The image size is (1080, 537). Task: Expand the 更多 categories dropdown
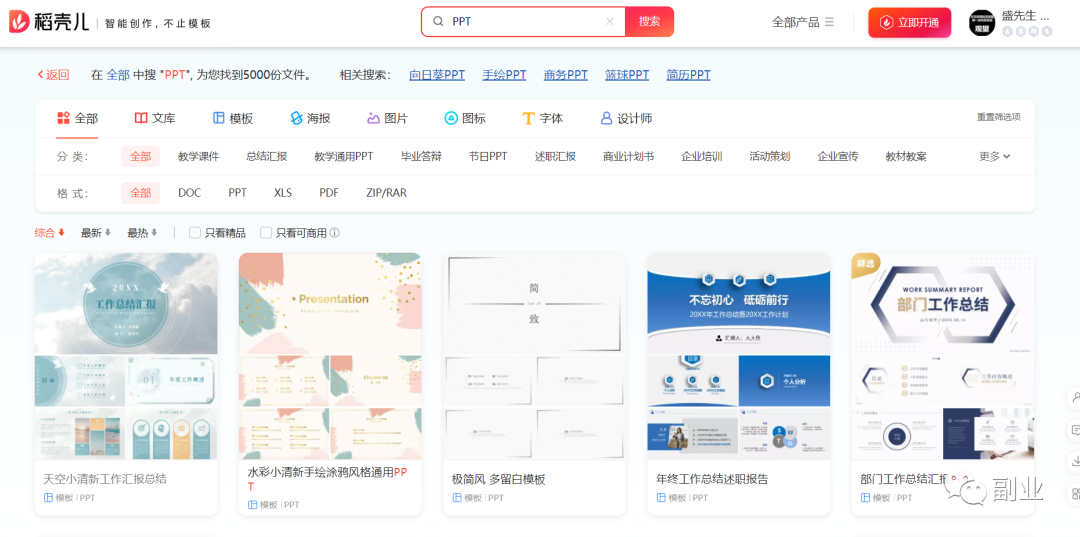click(994, 156)
